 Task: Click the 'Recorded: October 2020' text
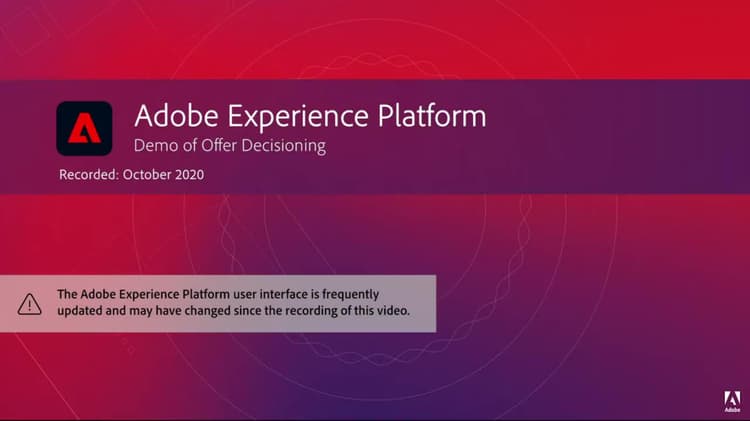(132, 175)
